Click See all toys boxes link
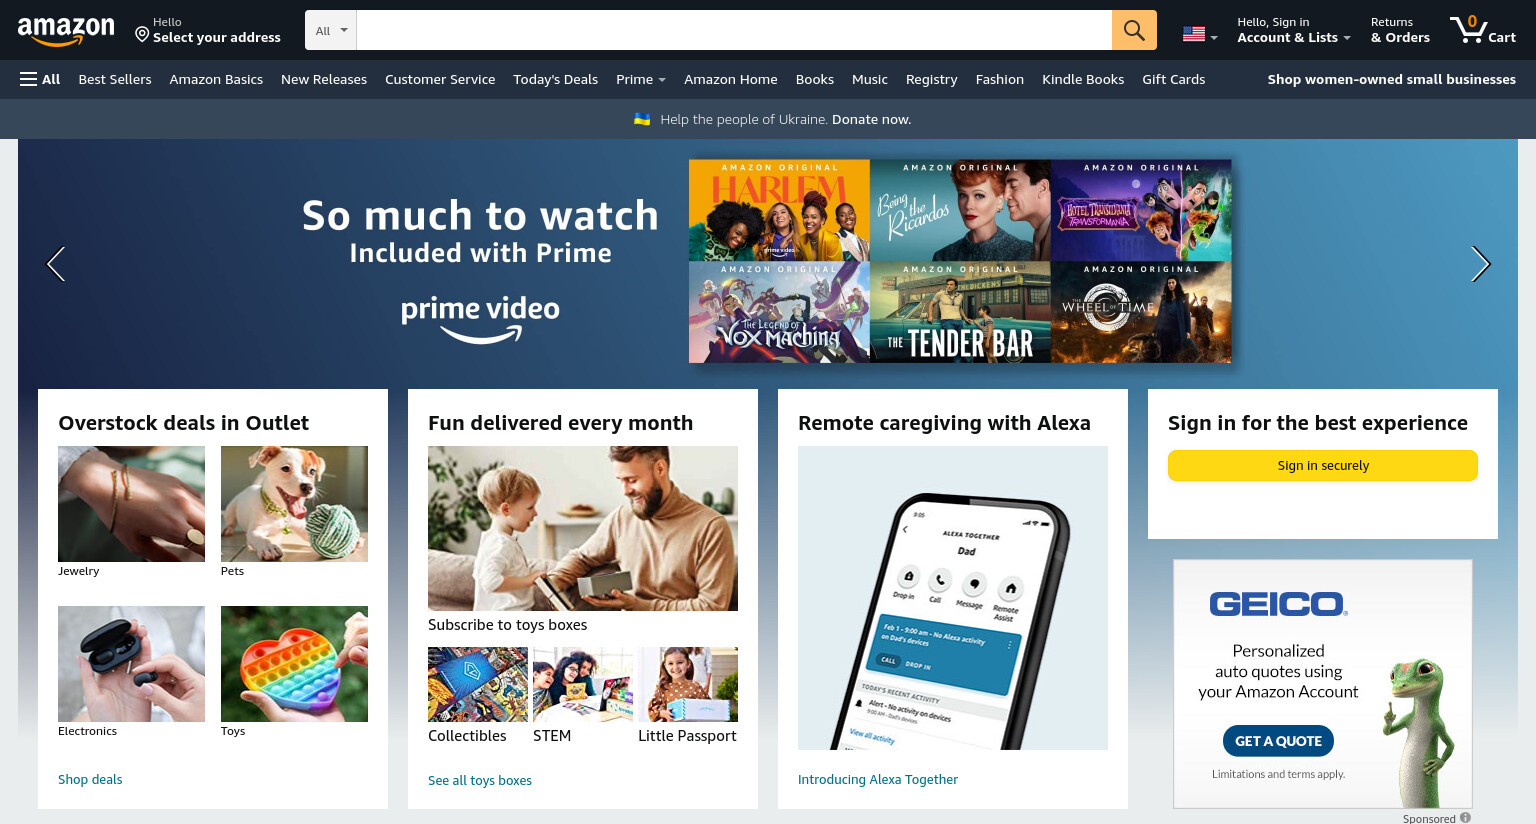 pos(480,780)
